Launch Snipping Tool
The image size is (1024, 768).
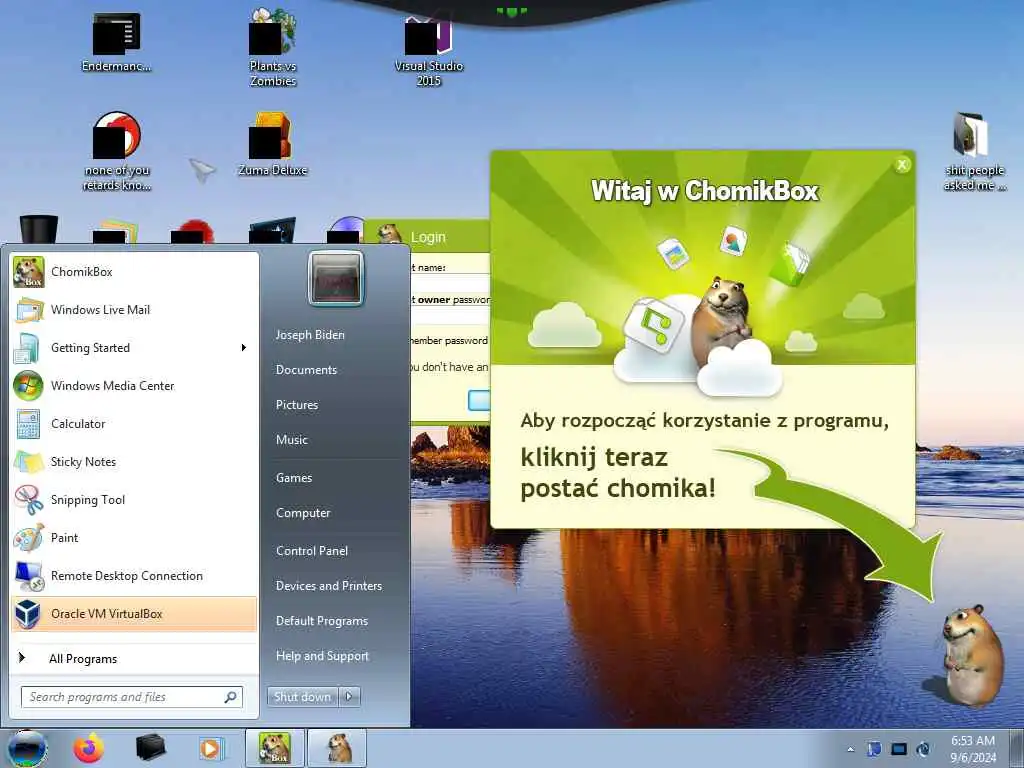pyautogui.click(x=135, y=500)
